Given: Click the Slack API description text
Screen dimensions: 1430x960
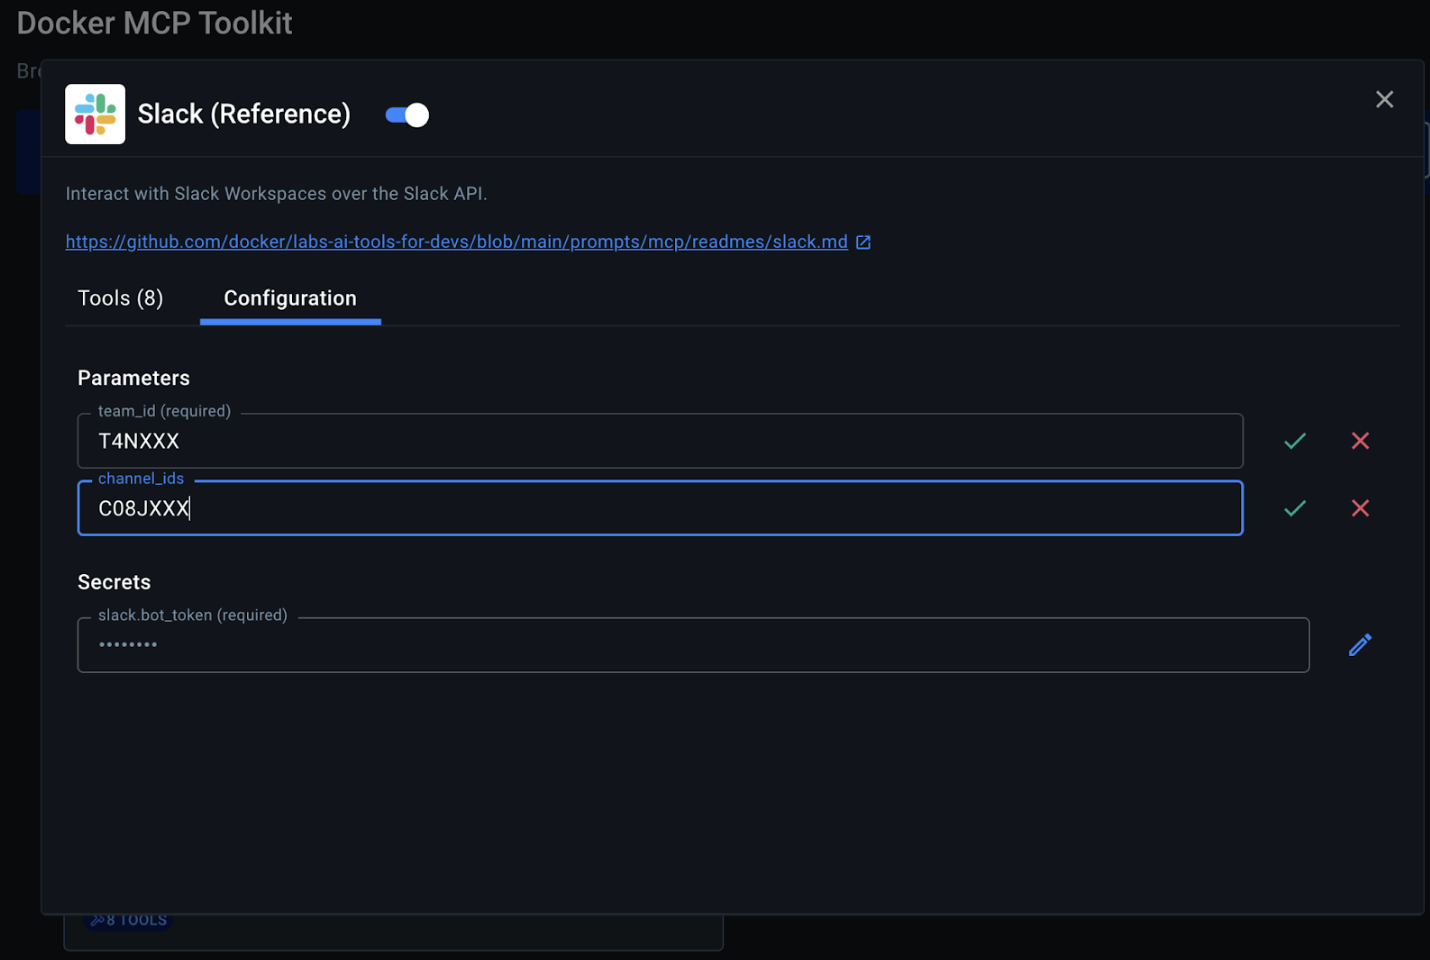Looking at the screenshot, I should click(x=276, y=194).
